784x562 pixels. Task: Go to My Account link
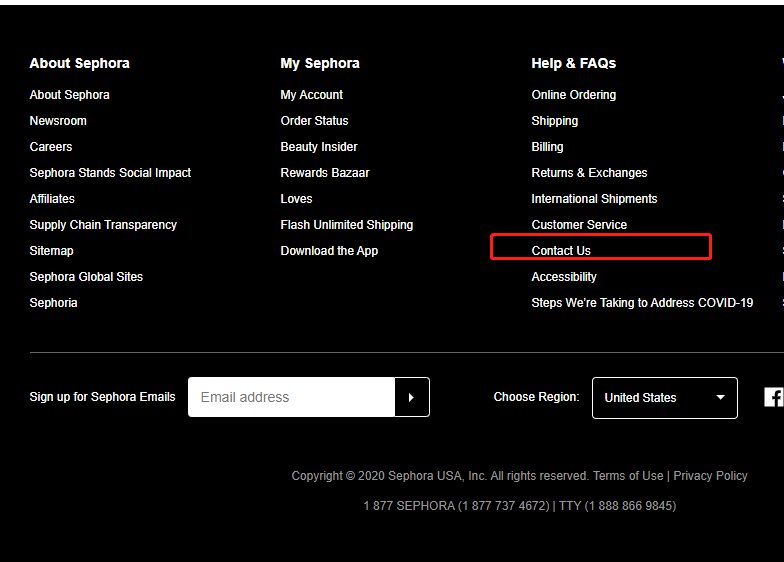[312, 94]
